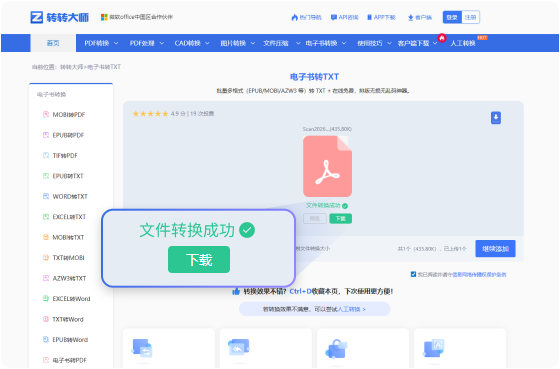Select TXT转Word icon in sidebar
Image resolution: width=560 pixels, height=369 pixels.
(46, 319)
